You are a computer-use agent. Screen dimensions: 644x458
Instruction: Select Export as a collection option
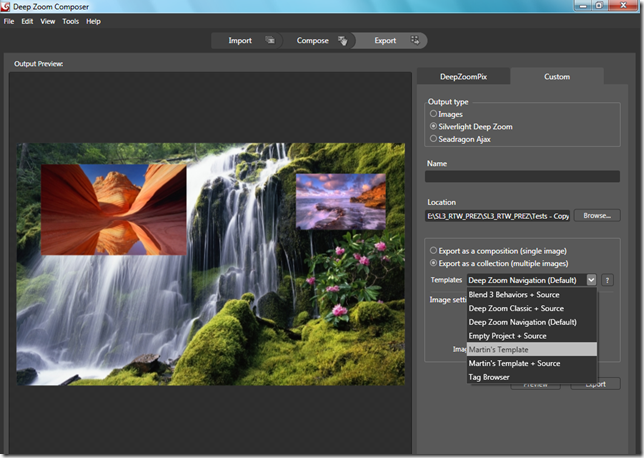432,262
